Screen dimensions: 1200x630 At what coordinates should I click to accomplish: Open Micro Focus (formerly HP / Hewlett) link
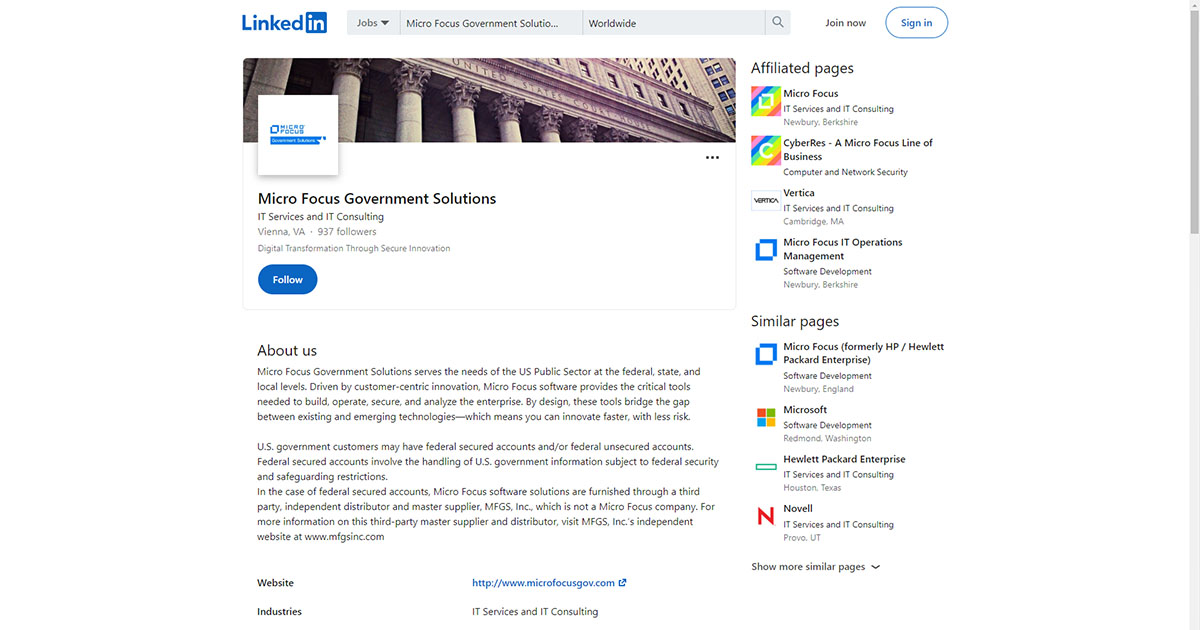click(x=863, y=353)
